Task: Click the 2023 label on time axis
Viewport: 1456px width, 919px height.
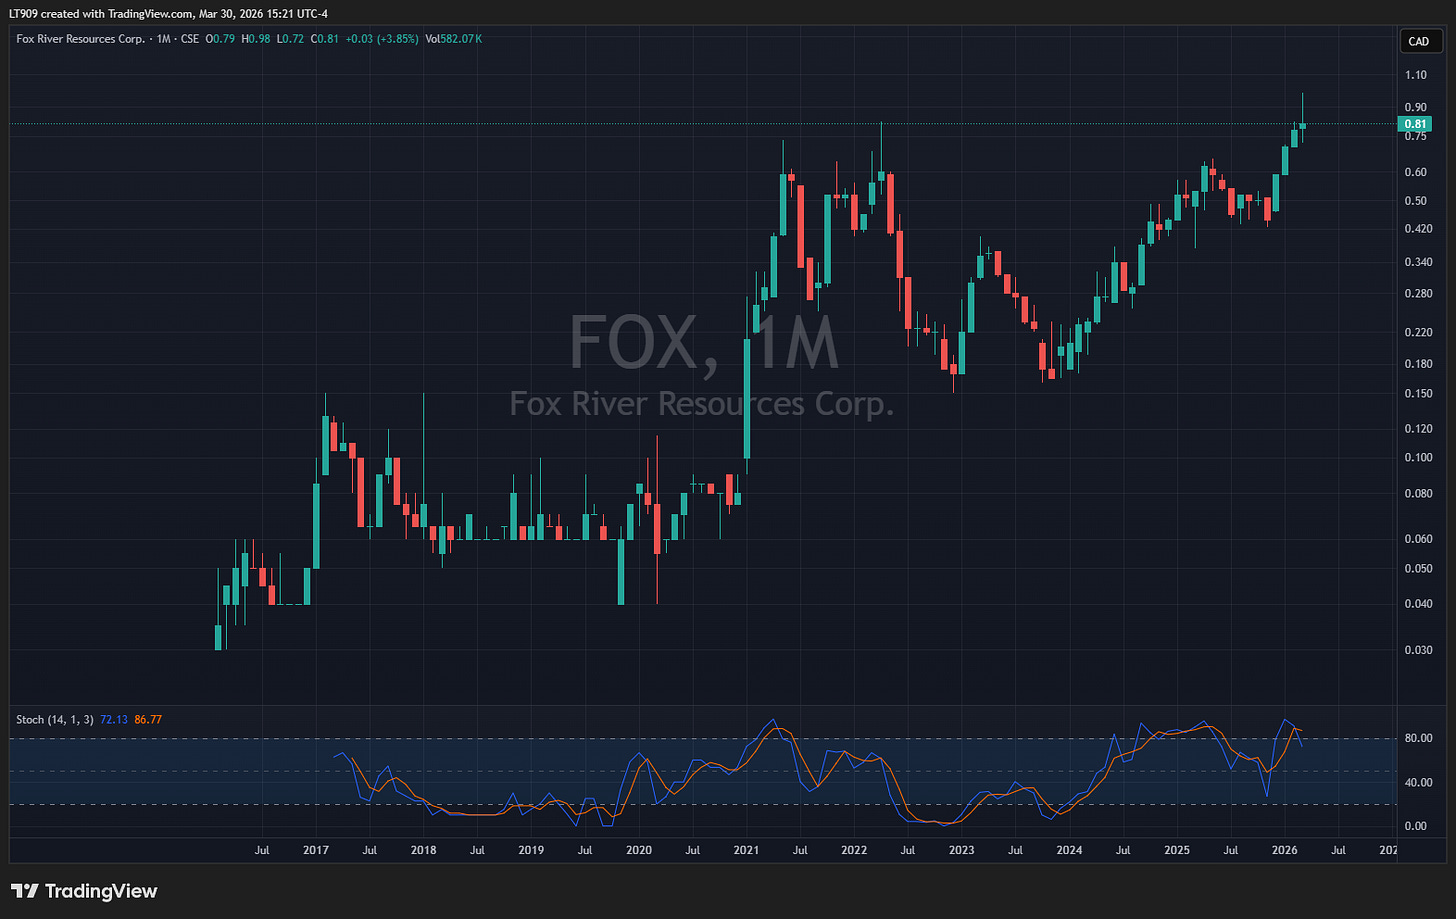Action: (961, 851)
